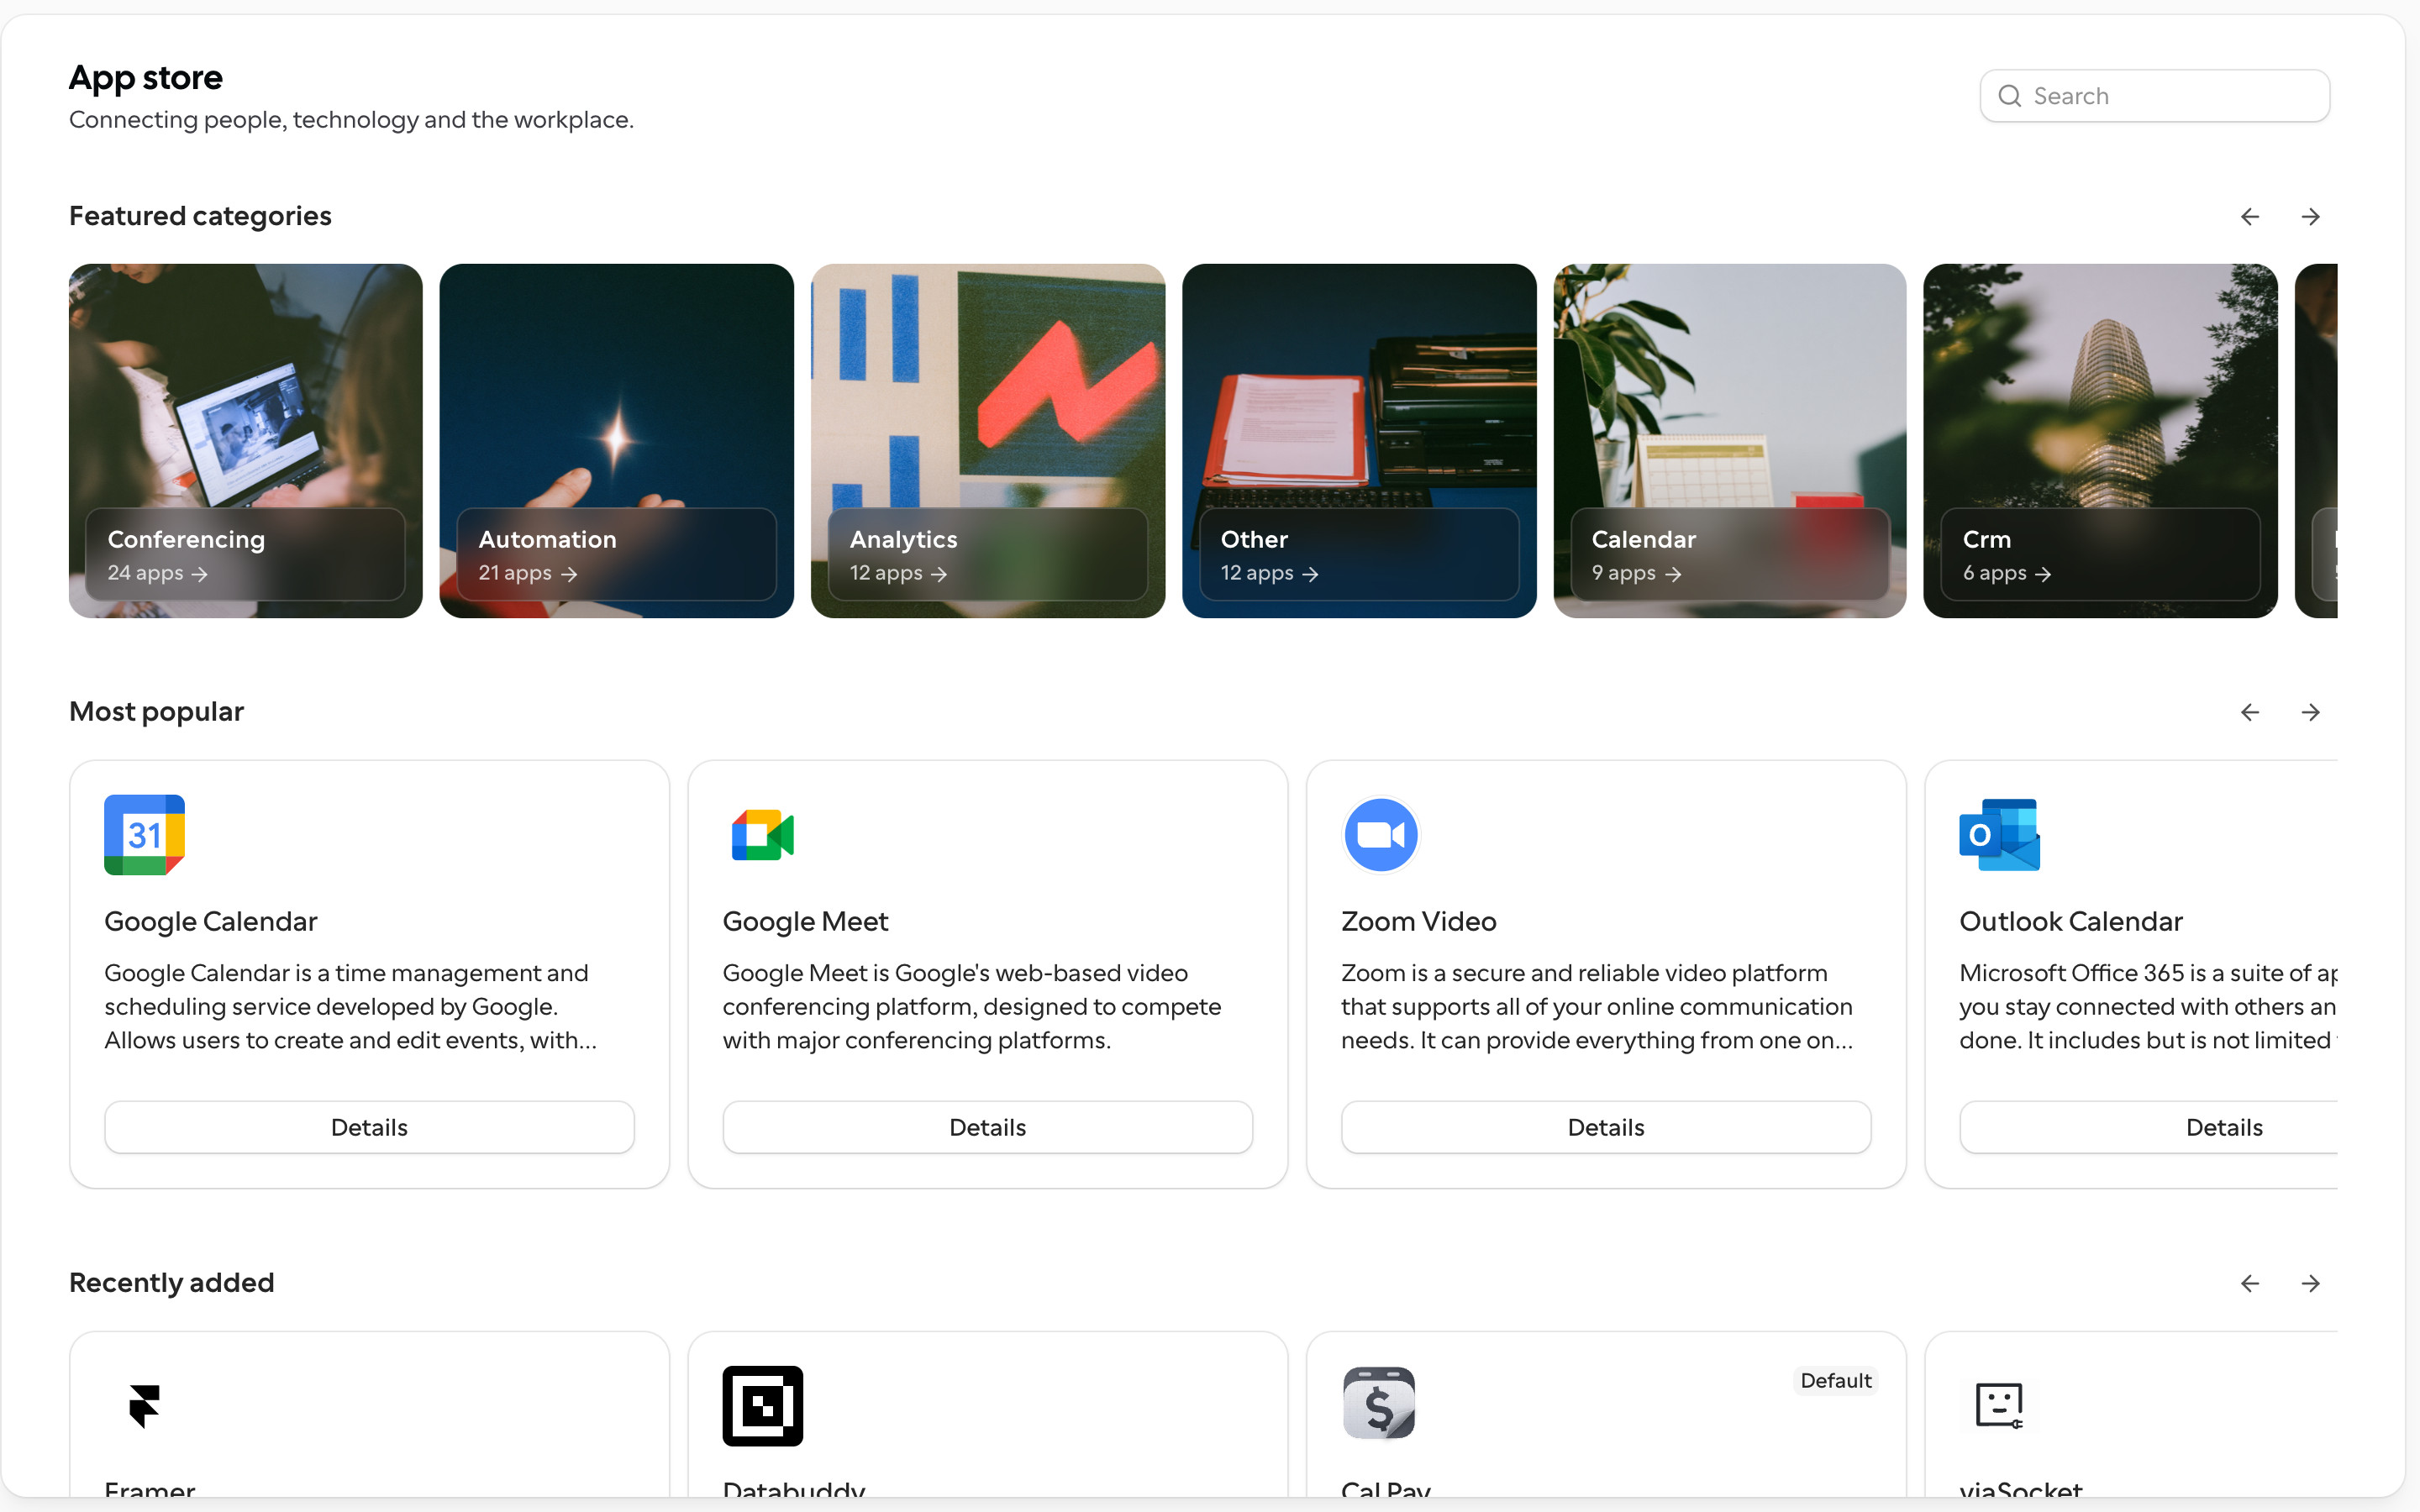Open Details for Zoom Video
2420x1512 pixels.
[1605, 1127]
